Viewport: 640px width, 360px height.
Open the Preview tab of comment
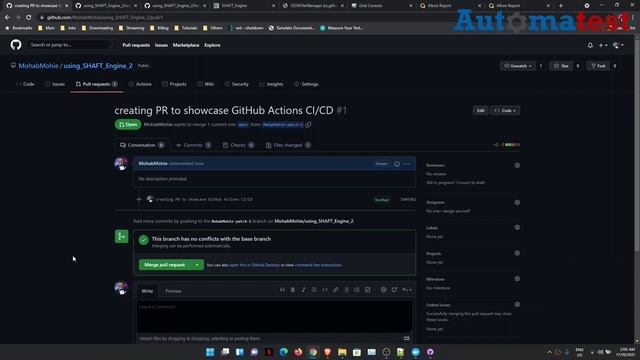click(x=173, y=291)
